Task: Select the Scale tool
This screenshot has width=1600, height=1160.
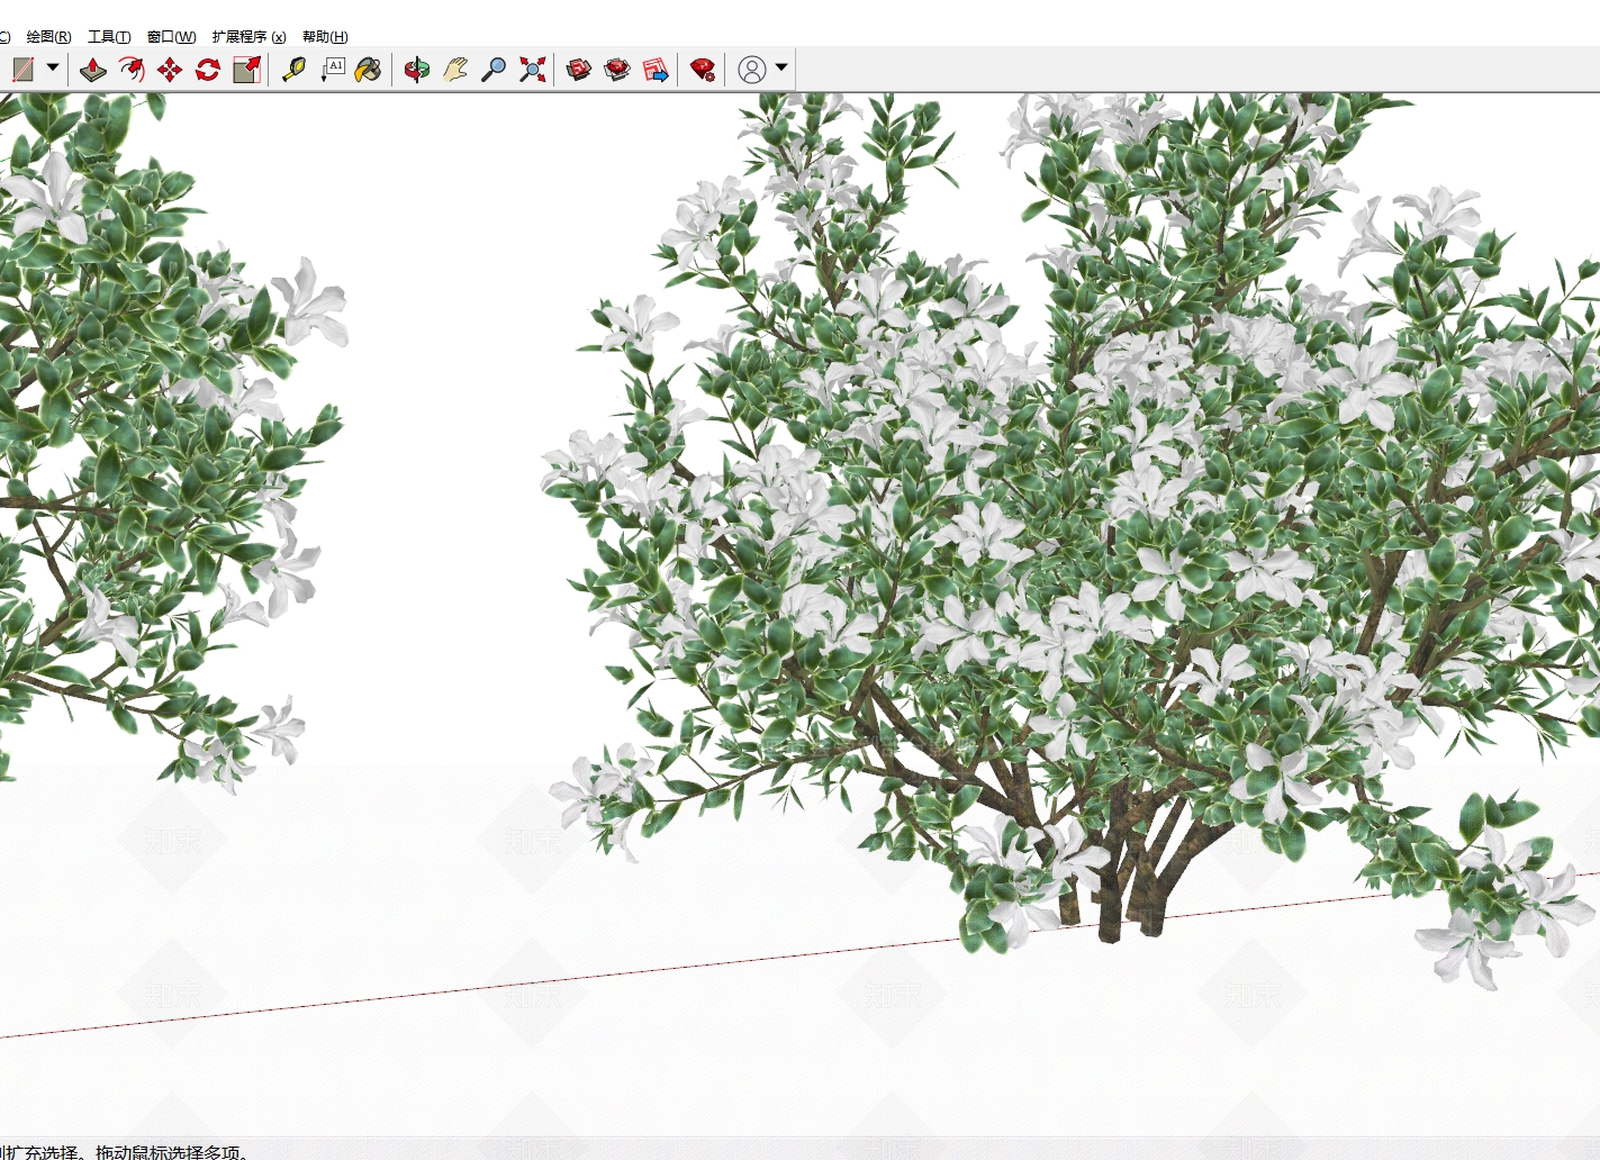Action: click(x=246, y=69)
